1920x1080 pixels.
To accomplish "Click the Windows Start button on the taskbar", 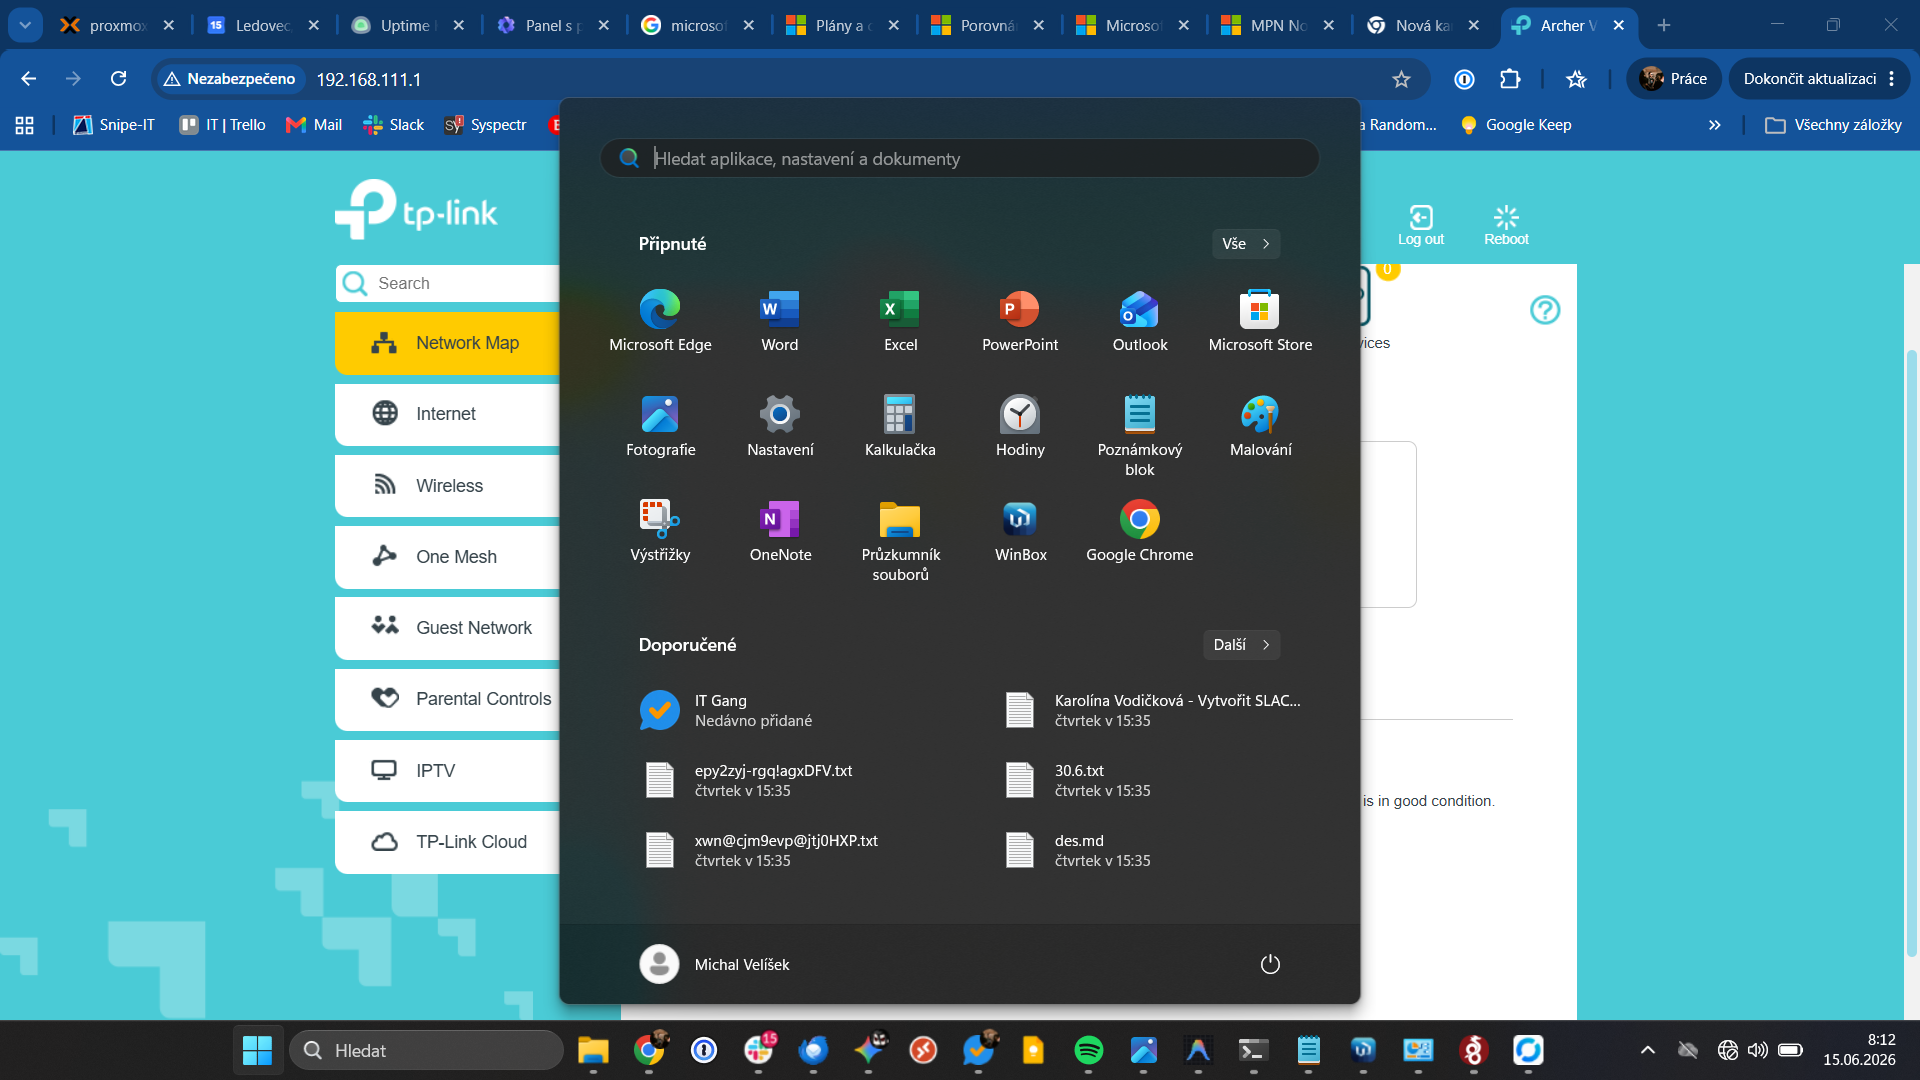I will [257, 1050].
